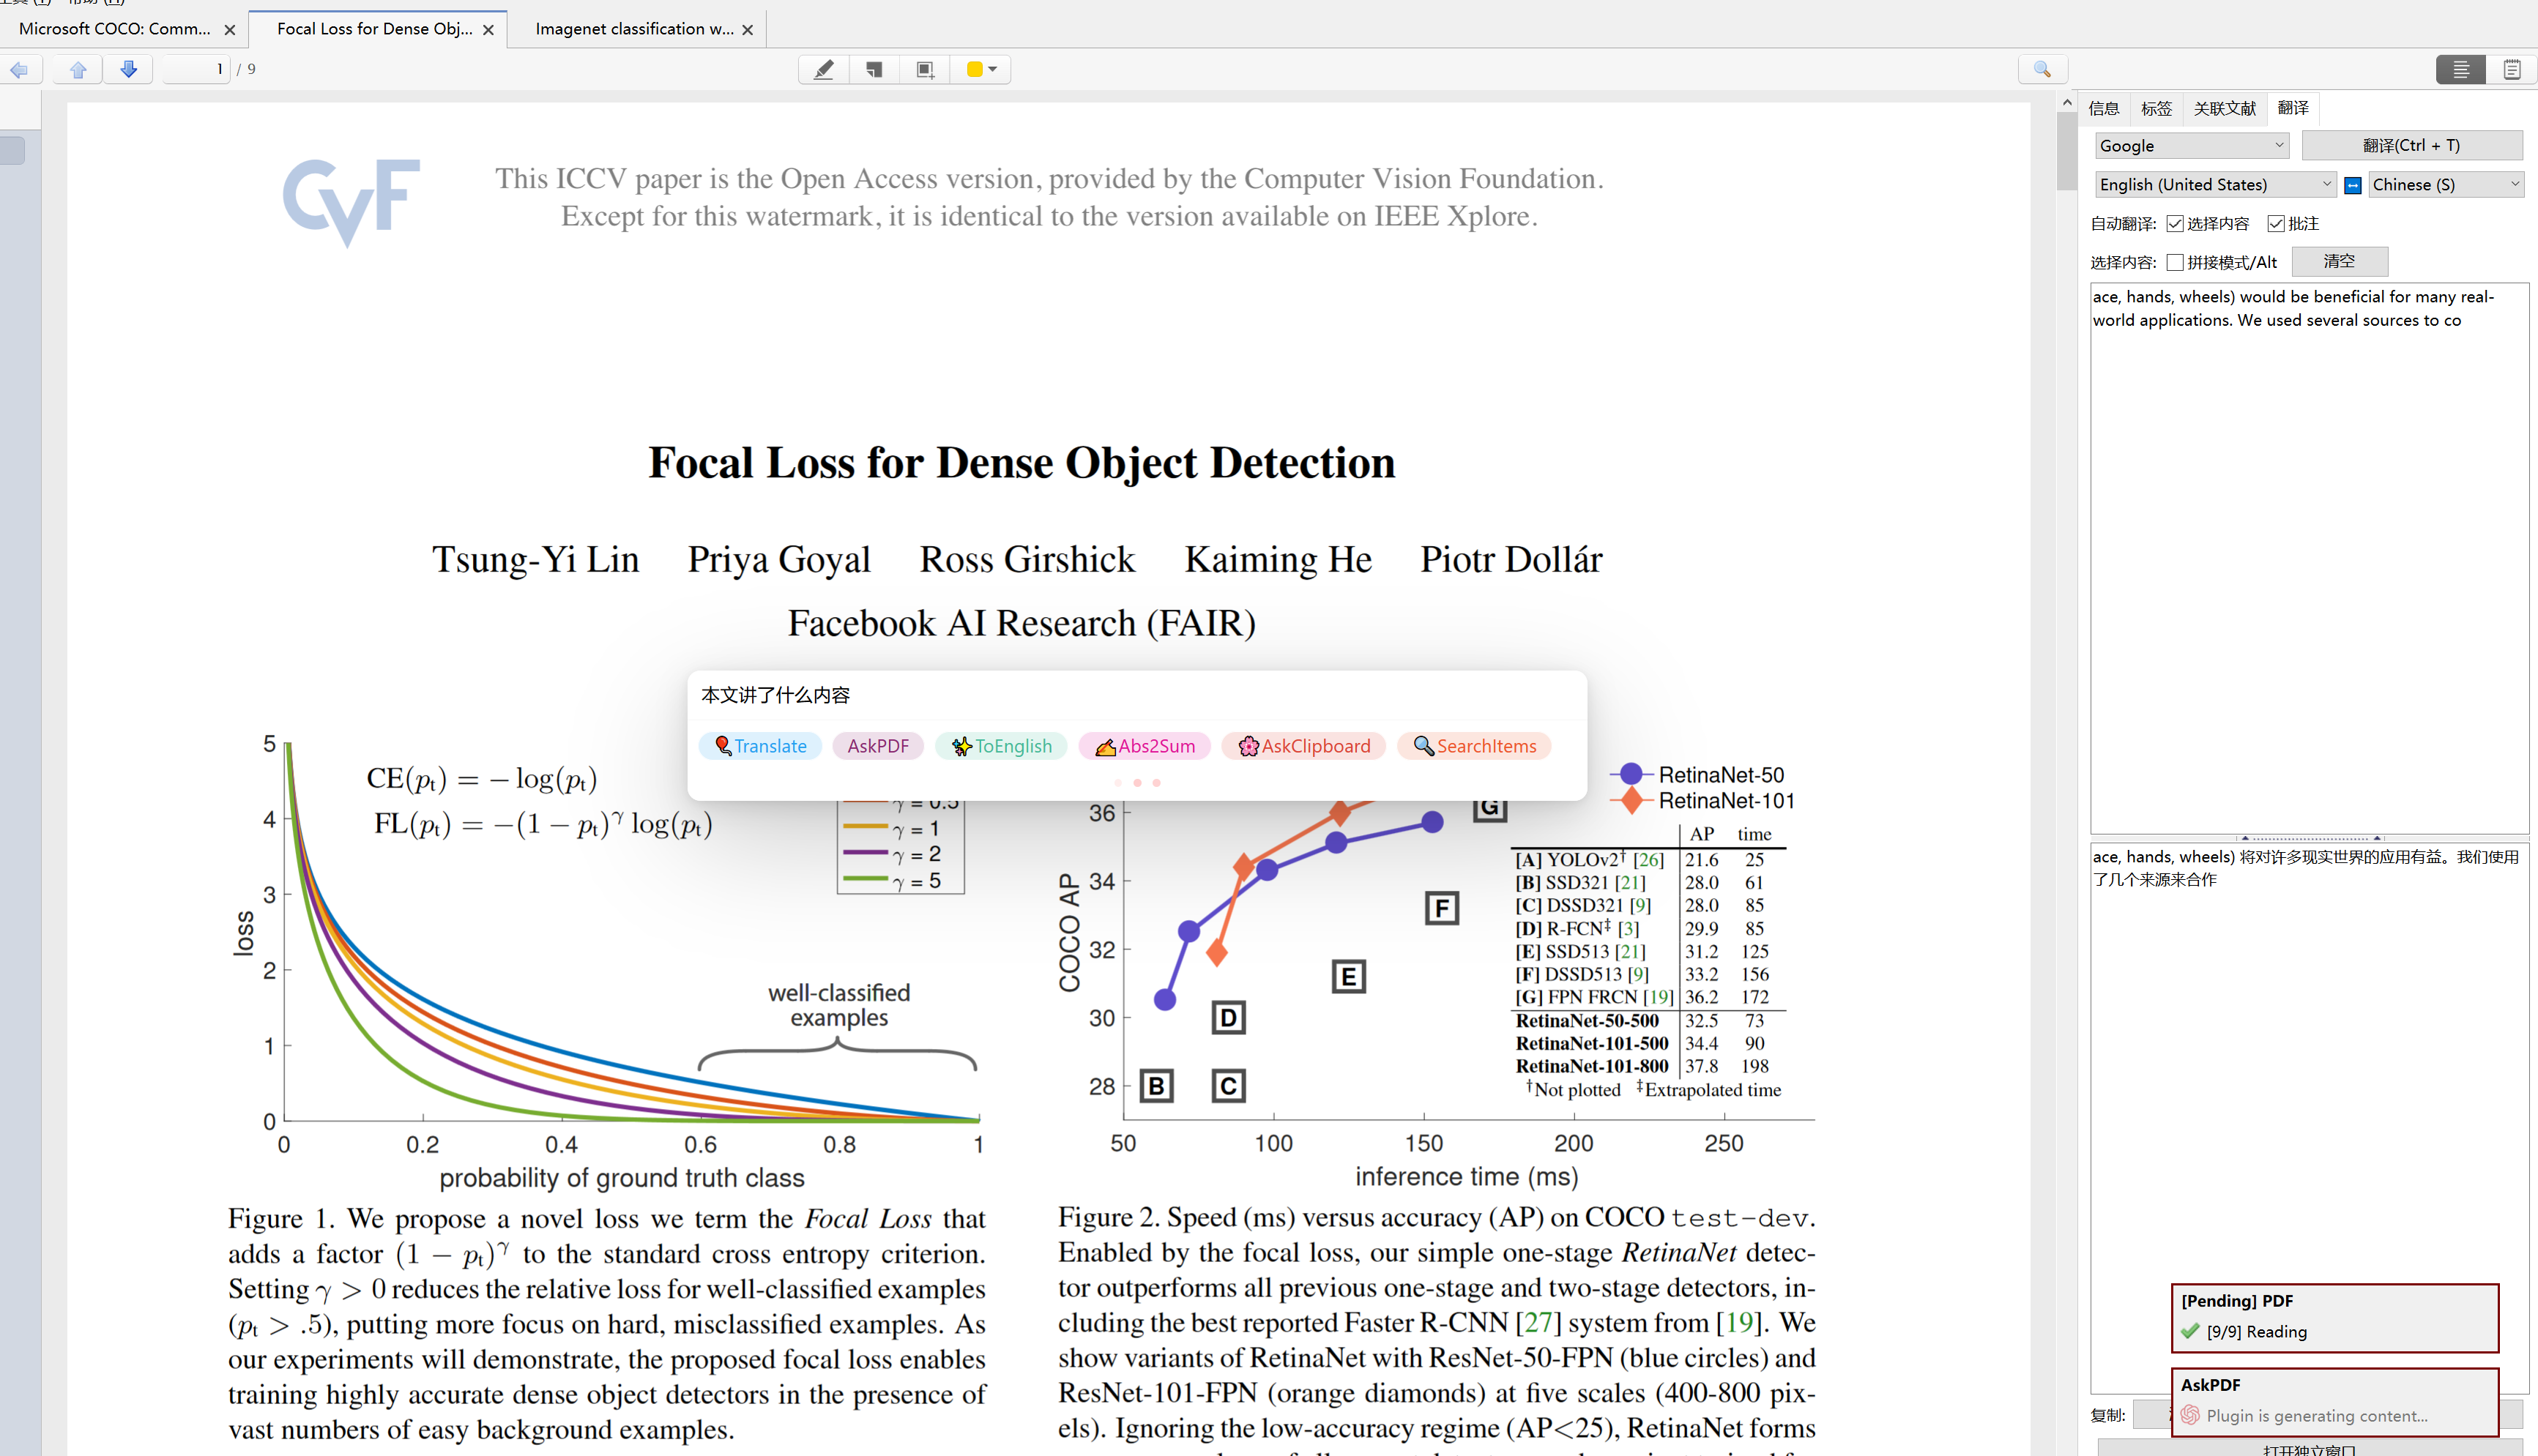Click the 打开独立窗口 button
The width and height of the screenshot is (2538, 1456).
pos(2310,1449)
